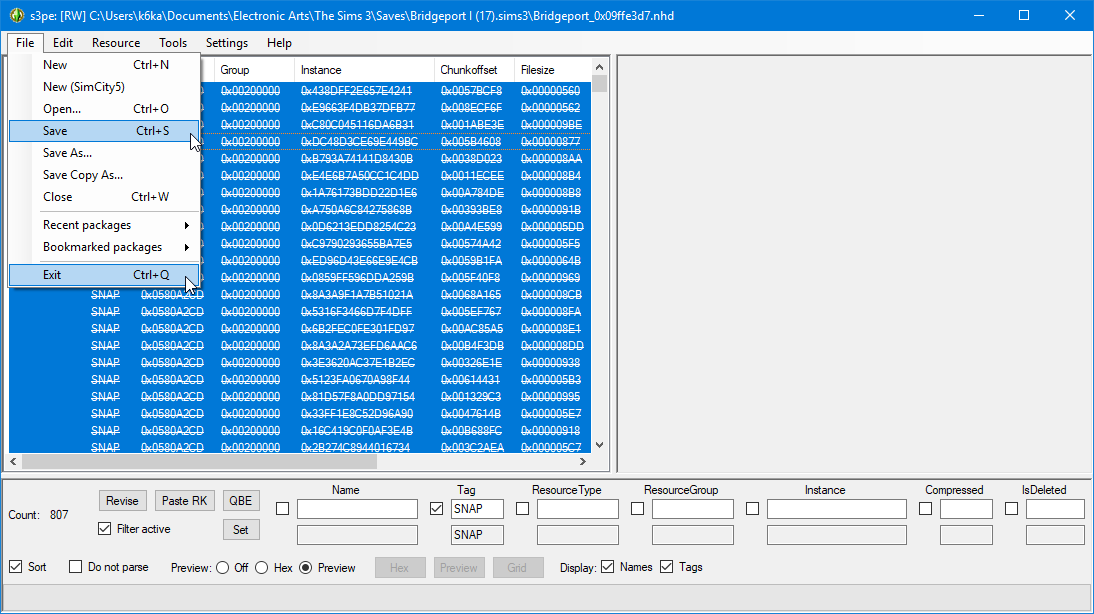Click Filesize cell 0x00000995

[x=550, y=396]
